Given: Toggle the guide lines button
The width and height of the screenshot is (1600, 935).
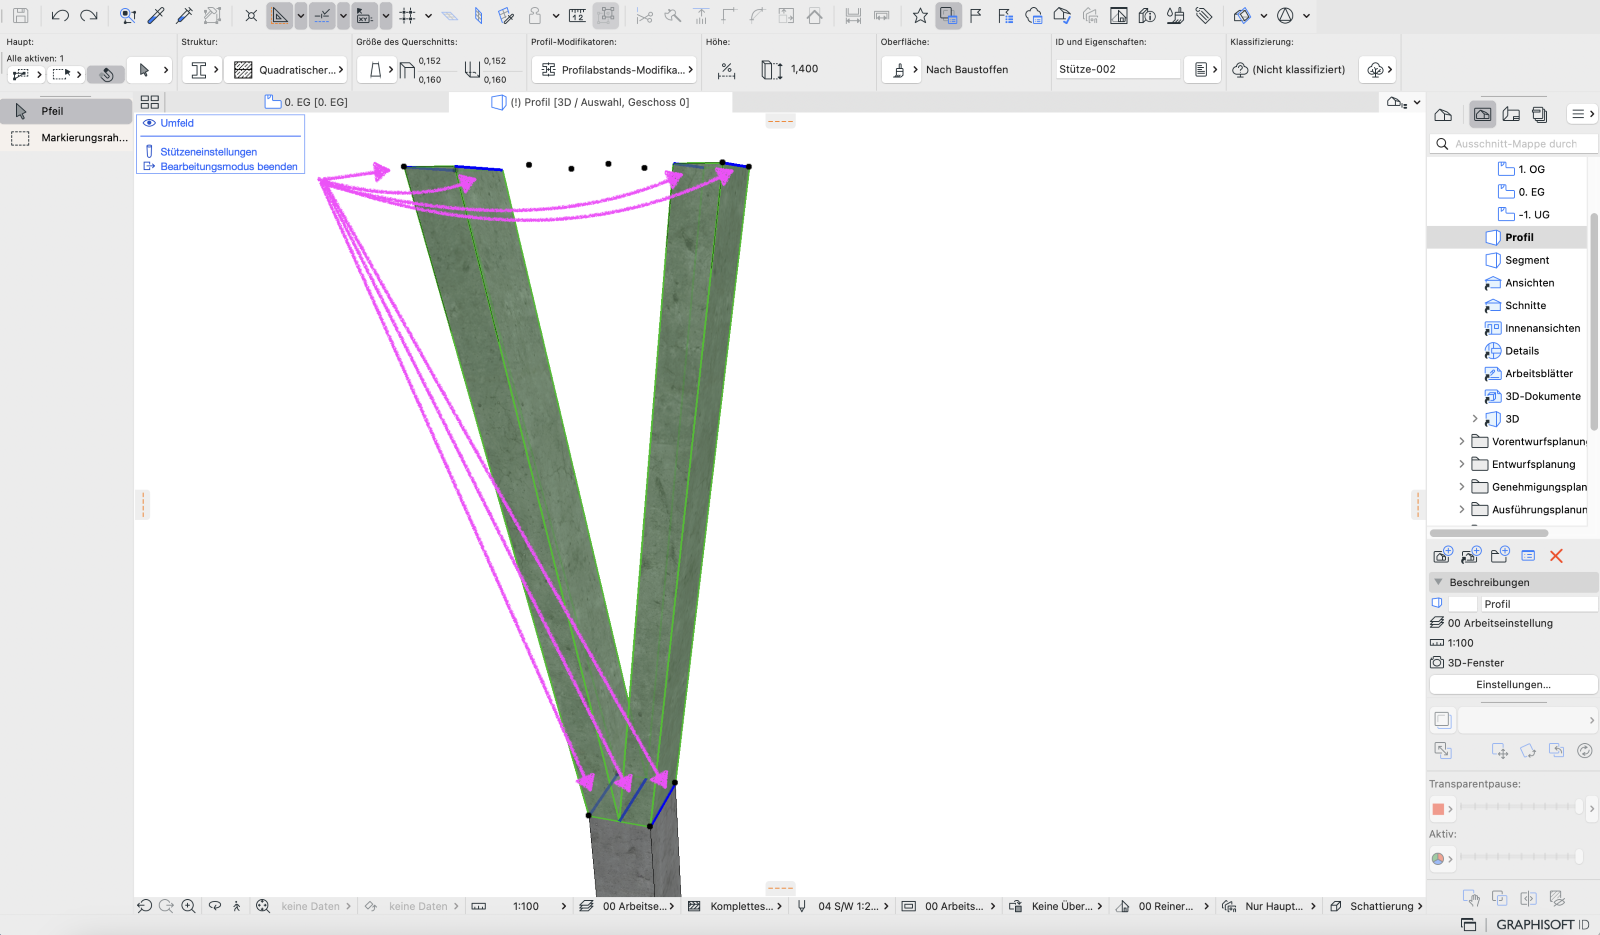Looking at the screenshot, I should (321, 15).
